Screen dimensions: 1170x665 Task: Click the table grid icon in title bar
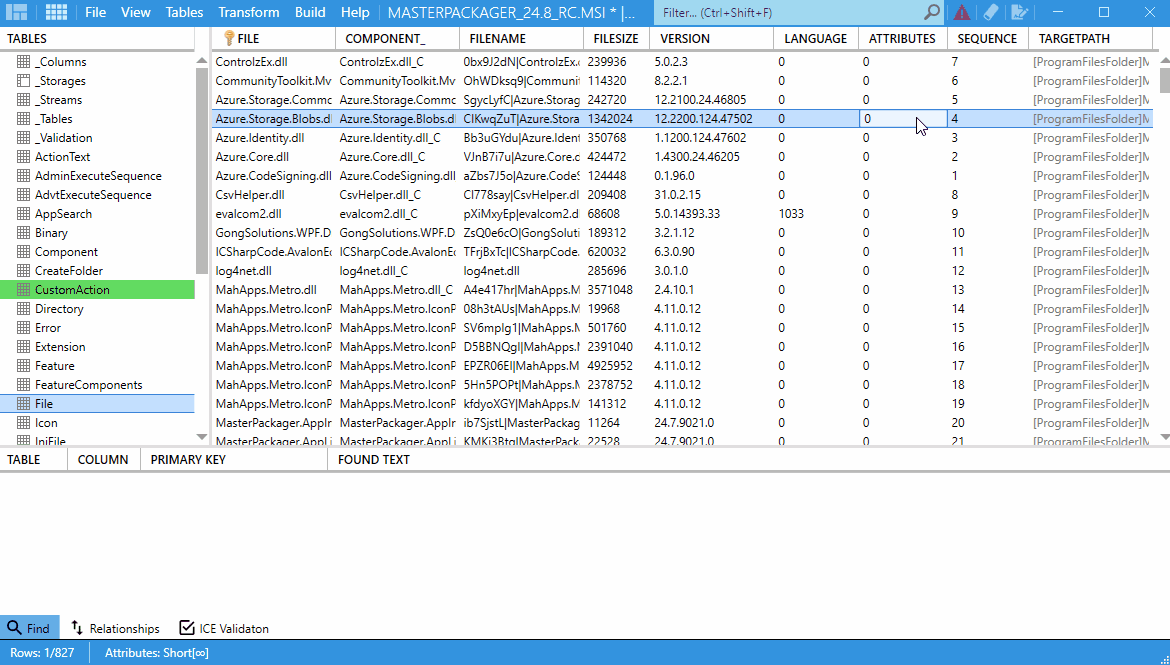[56, 12]
